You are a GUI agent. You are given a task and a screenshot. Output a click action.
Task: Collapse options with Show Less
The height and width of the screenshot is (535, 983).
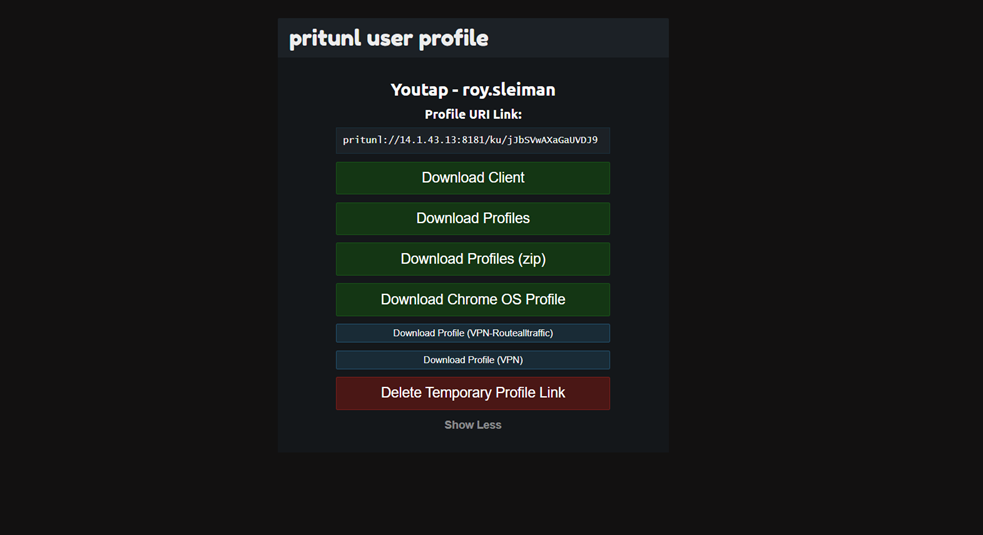[x=472, y=425]
